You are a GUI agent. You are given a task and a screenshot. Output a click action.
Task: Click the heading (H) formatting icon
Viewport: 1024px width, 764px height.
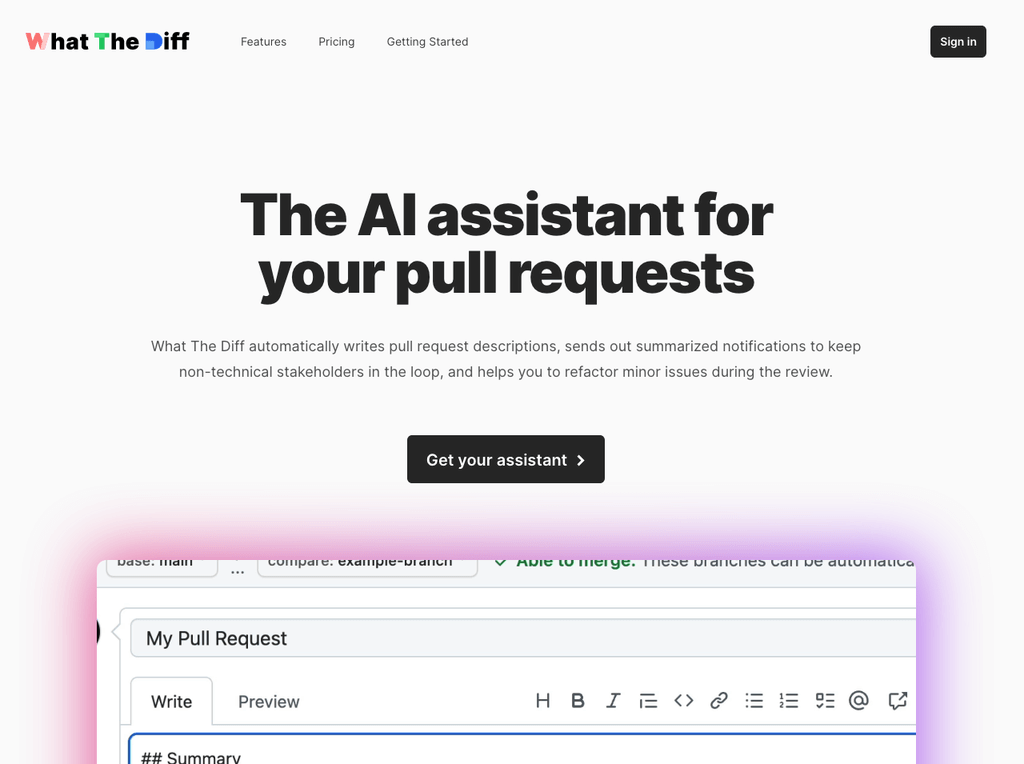[543, 701]
